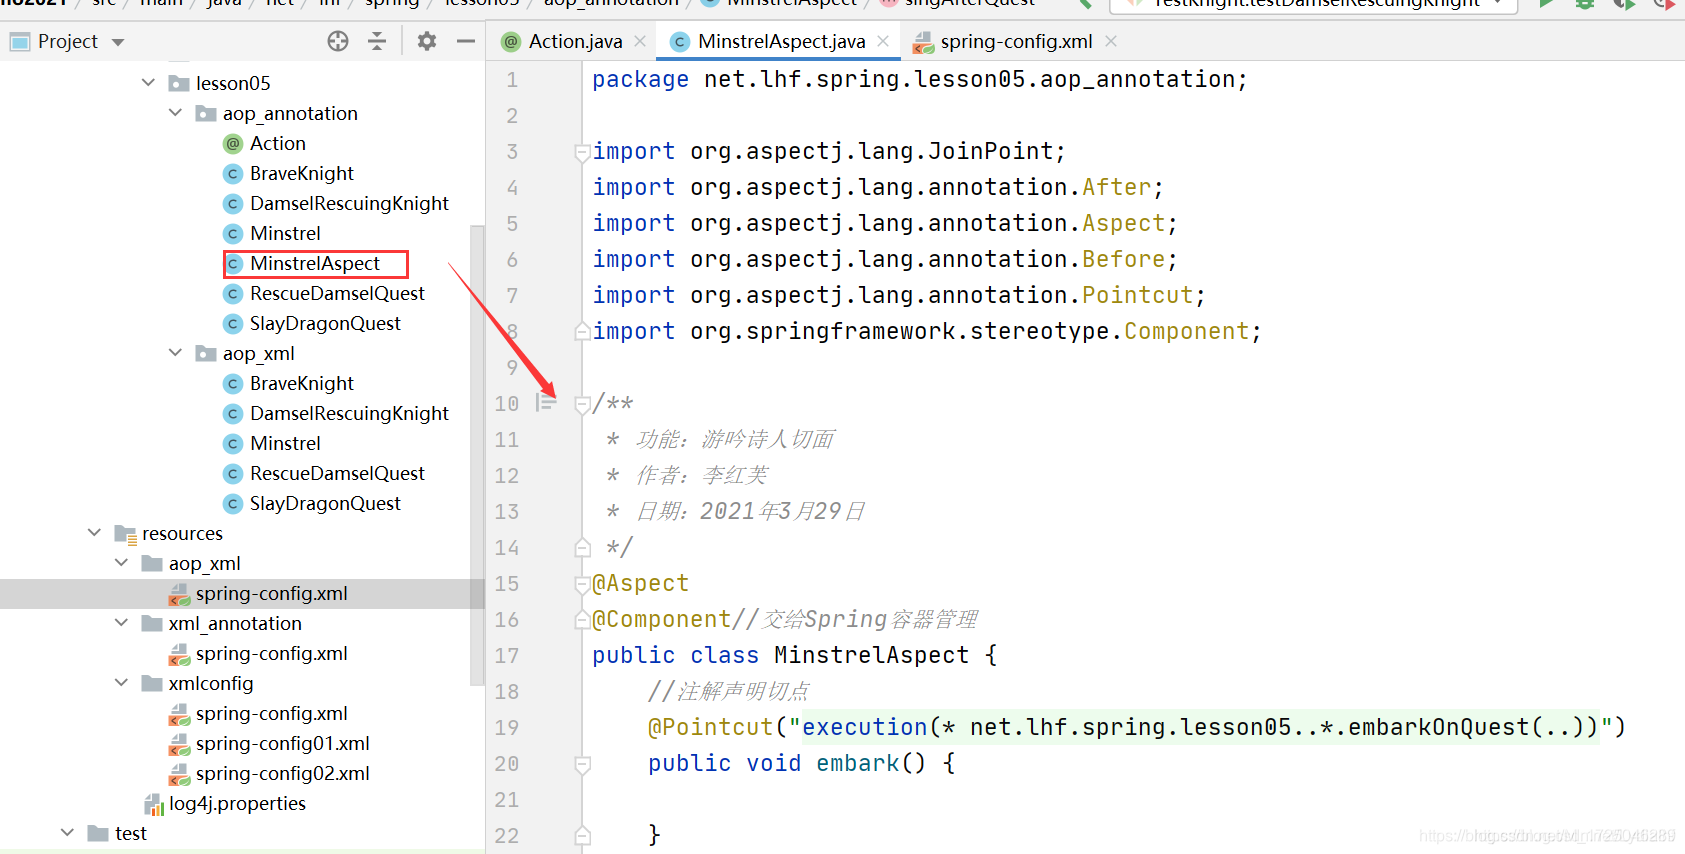The width and height of the screenshot is (1685, 854).
Task: Collapse the test folder
Action: [x=67, y=832]
